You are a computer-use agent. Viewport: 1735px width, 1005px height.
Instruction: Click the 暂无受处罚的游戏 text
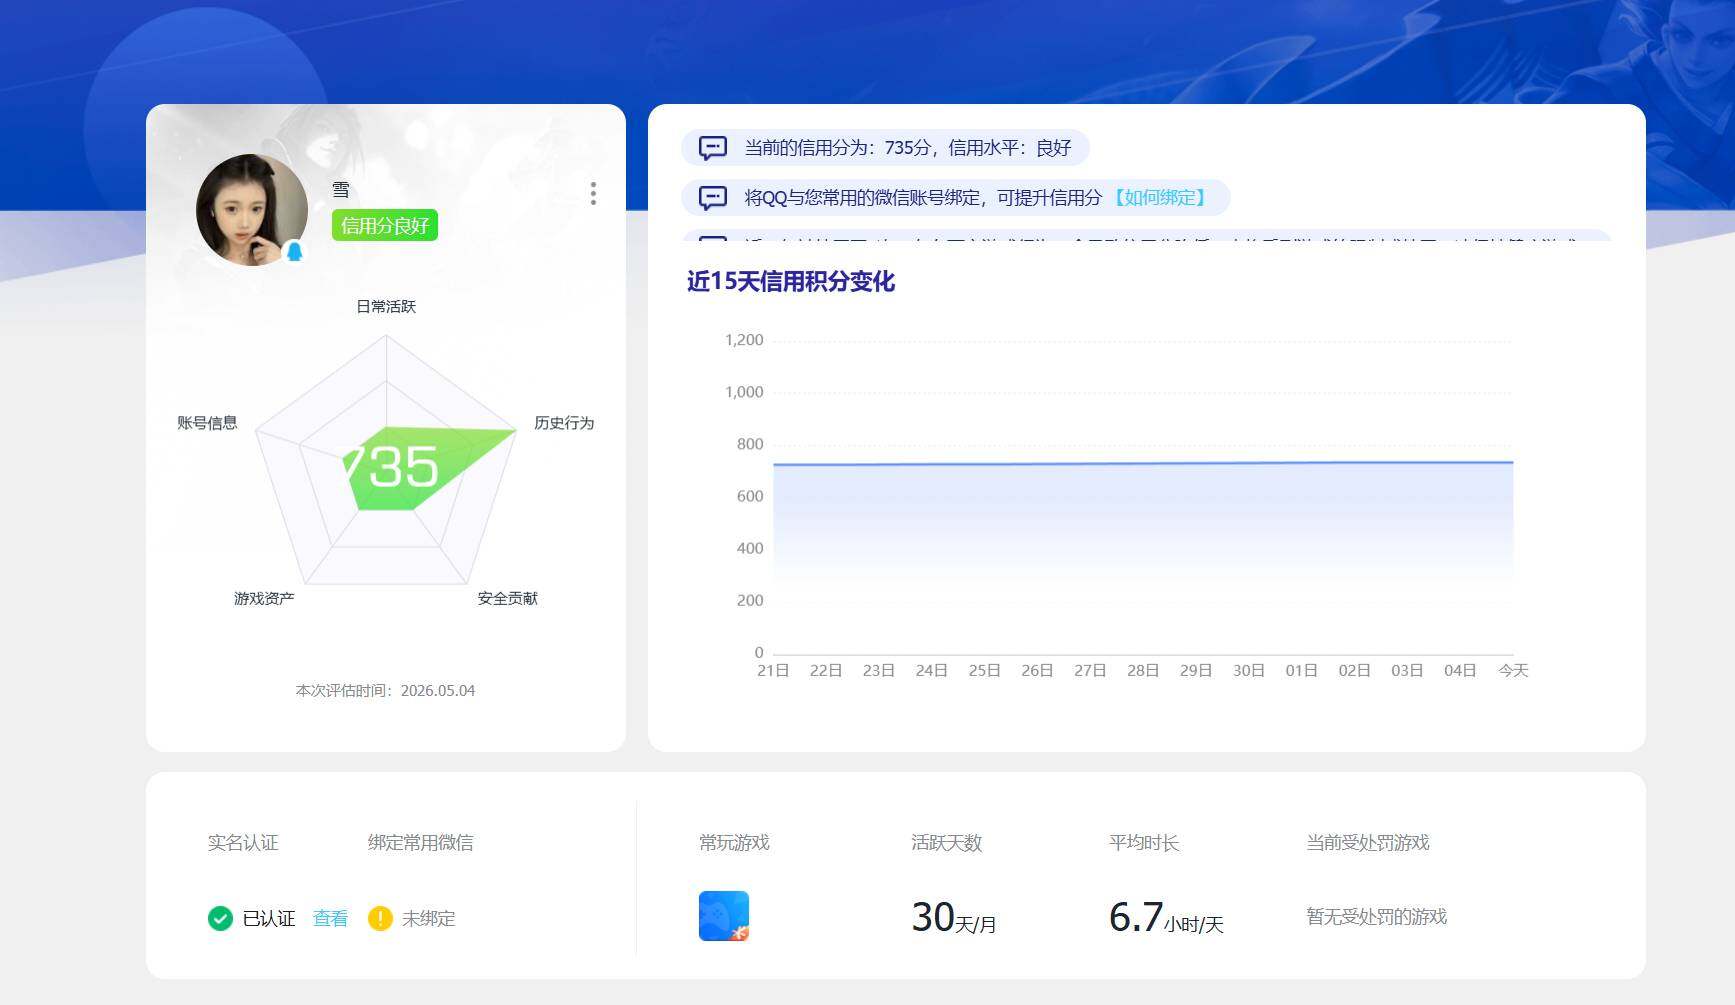1376,917
